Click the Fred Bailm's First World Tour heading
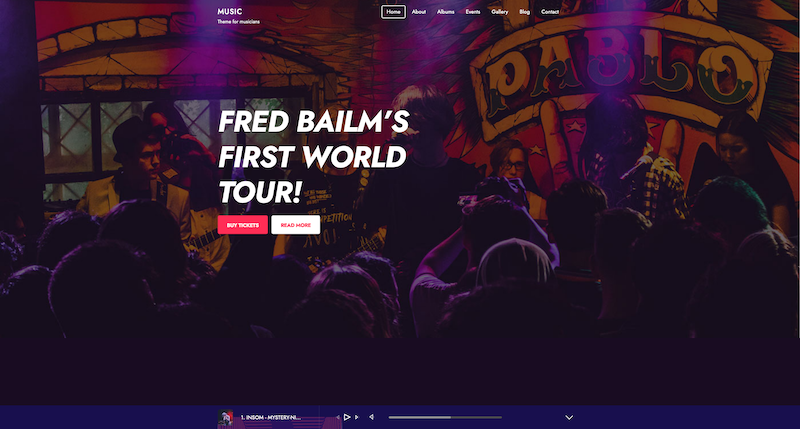Image resolution: width=800 pixels, height=429 pixels. [313, 157]
